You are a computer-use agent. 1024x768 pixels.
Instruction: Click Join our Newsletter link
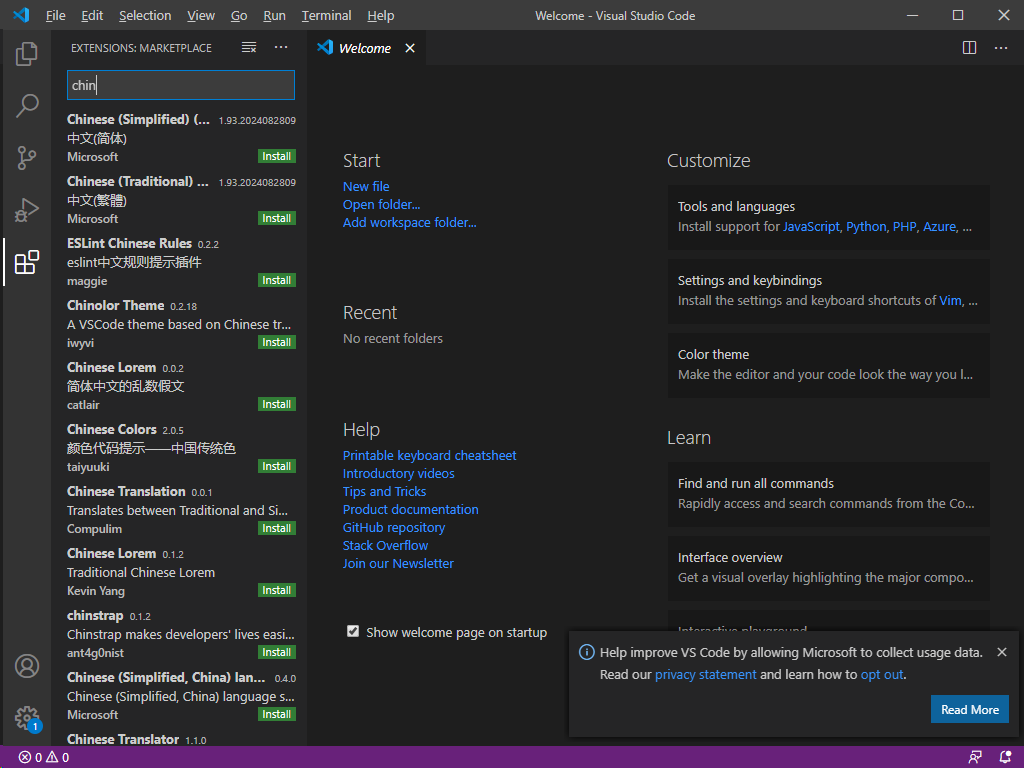click(398, 563)
